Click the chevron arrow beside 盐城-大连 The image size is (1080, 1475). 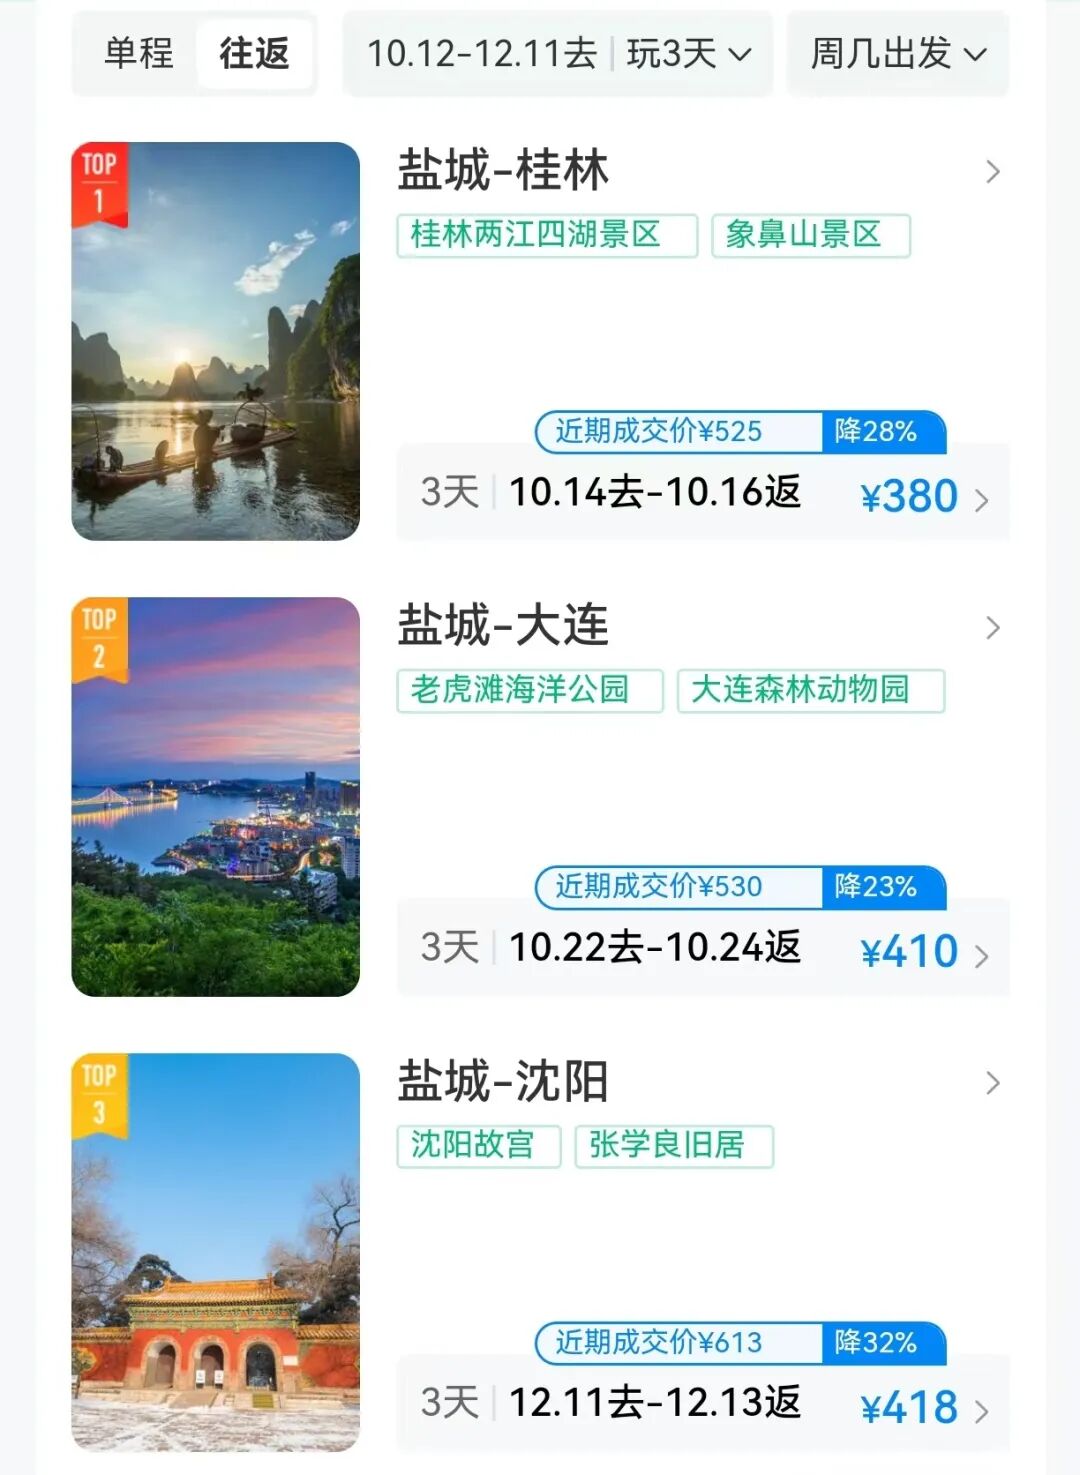992,627
